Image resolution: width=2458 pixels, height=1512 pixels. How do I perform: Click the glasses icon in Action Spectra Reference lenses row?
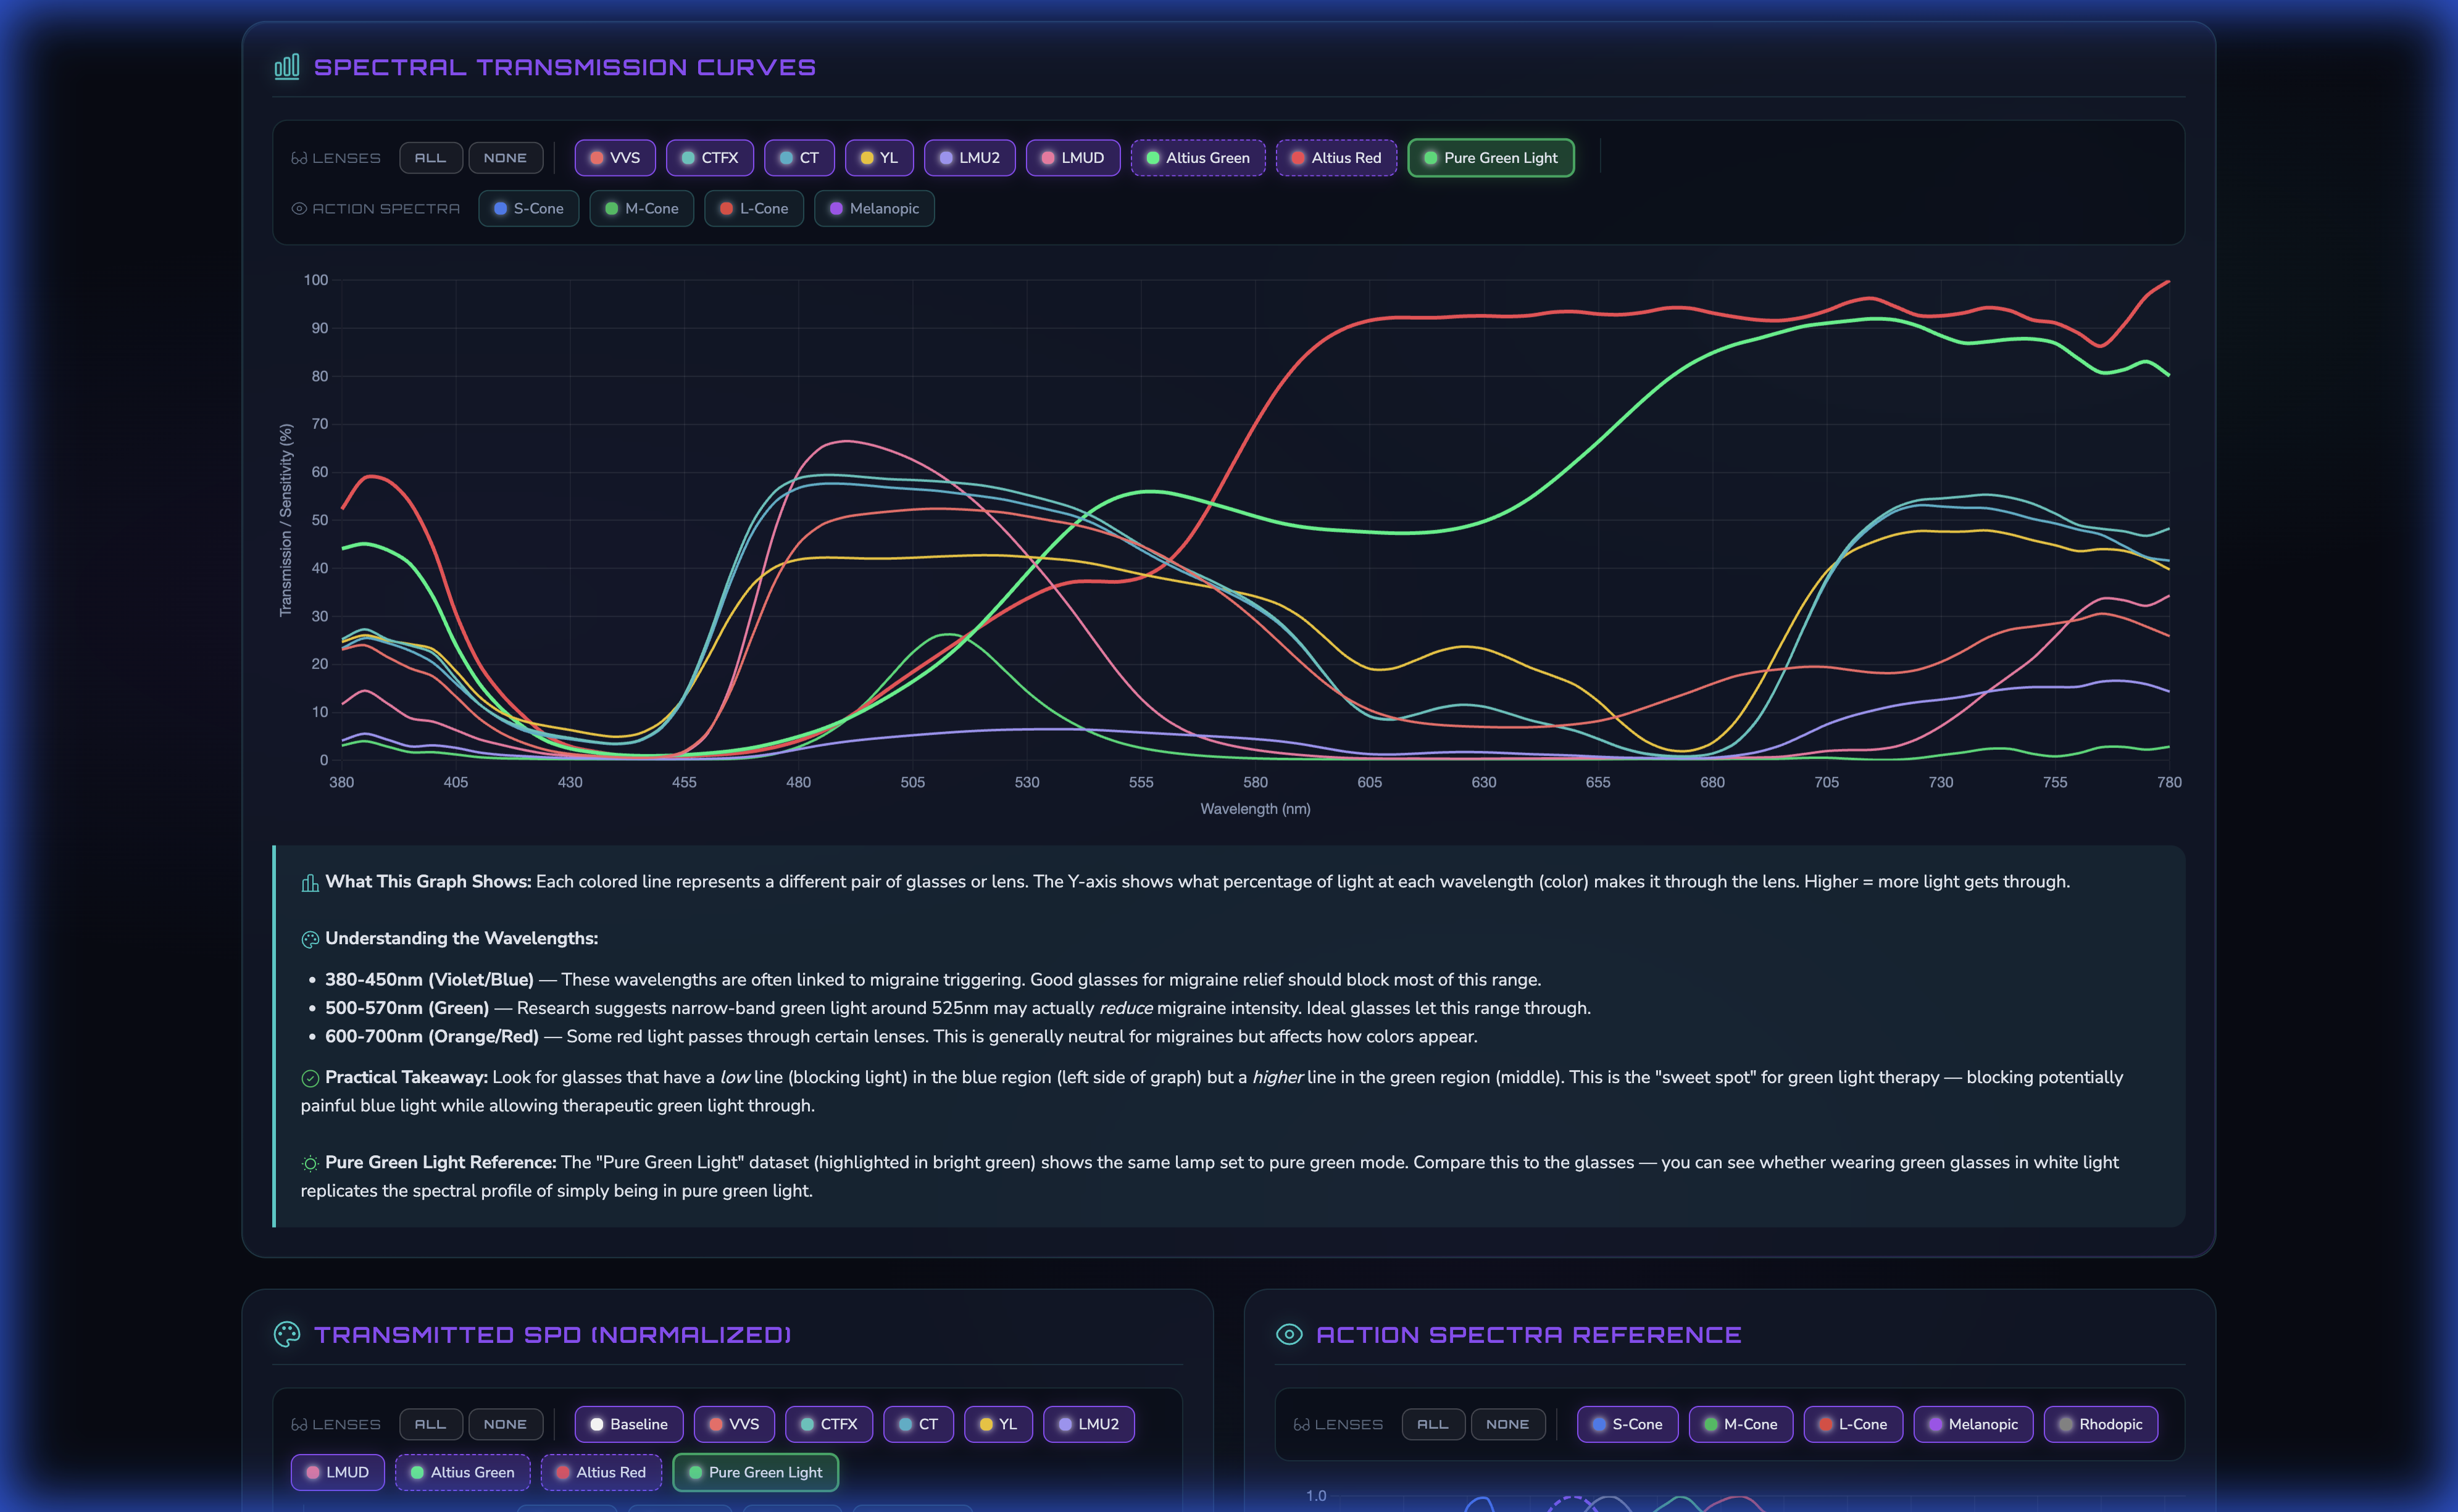pyautogui.click(x=1301, y=1424)
